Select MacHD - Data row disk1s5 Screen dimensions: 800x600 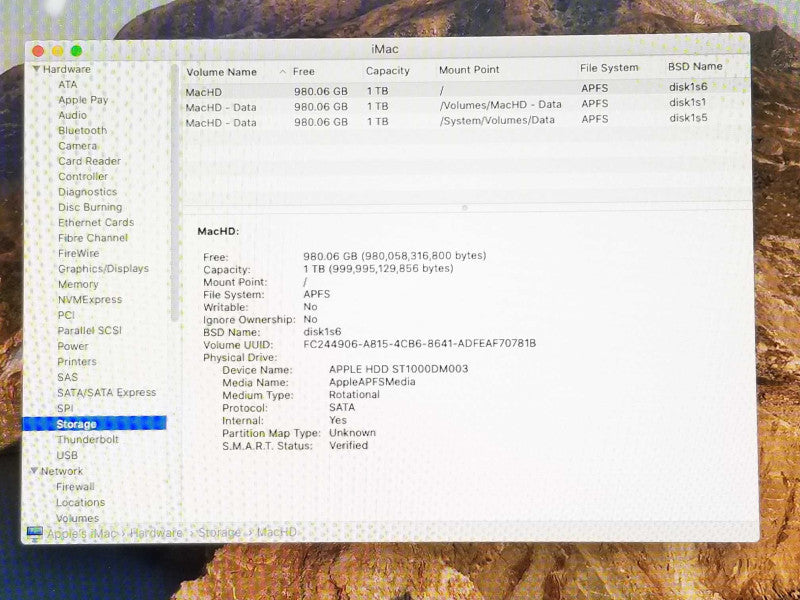tap(465, 121)
